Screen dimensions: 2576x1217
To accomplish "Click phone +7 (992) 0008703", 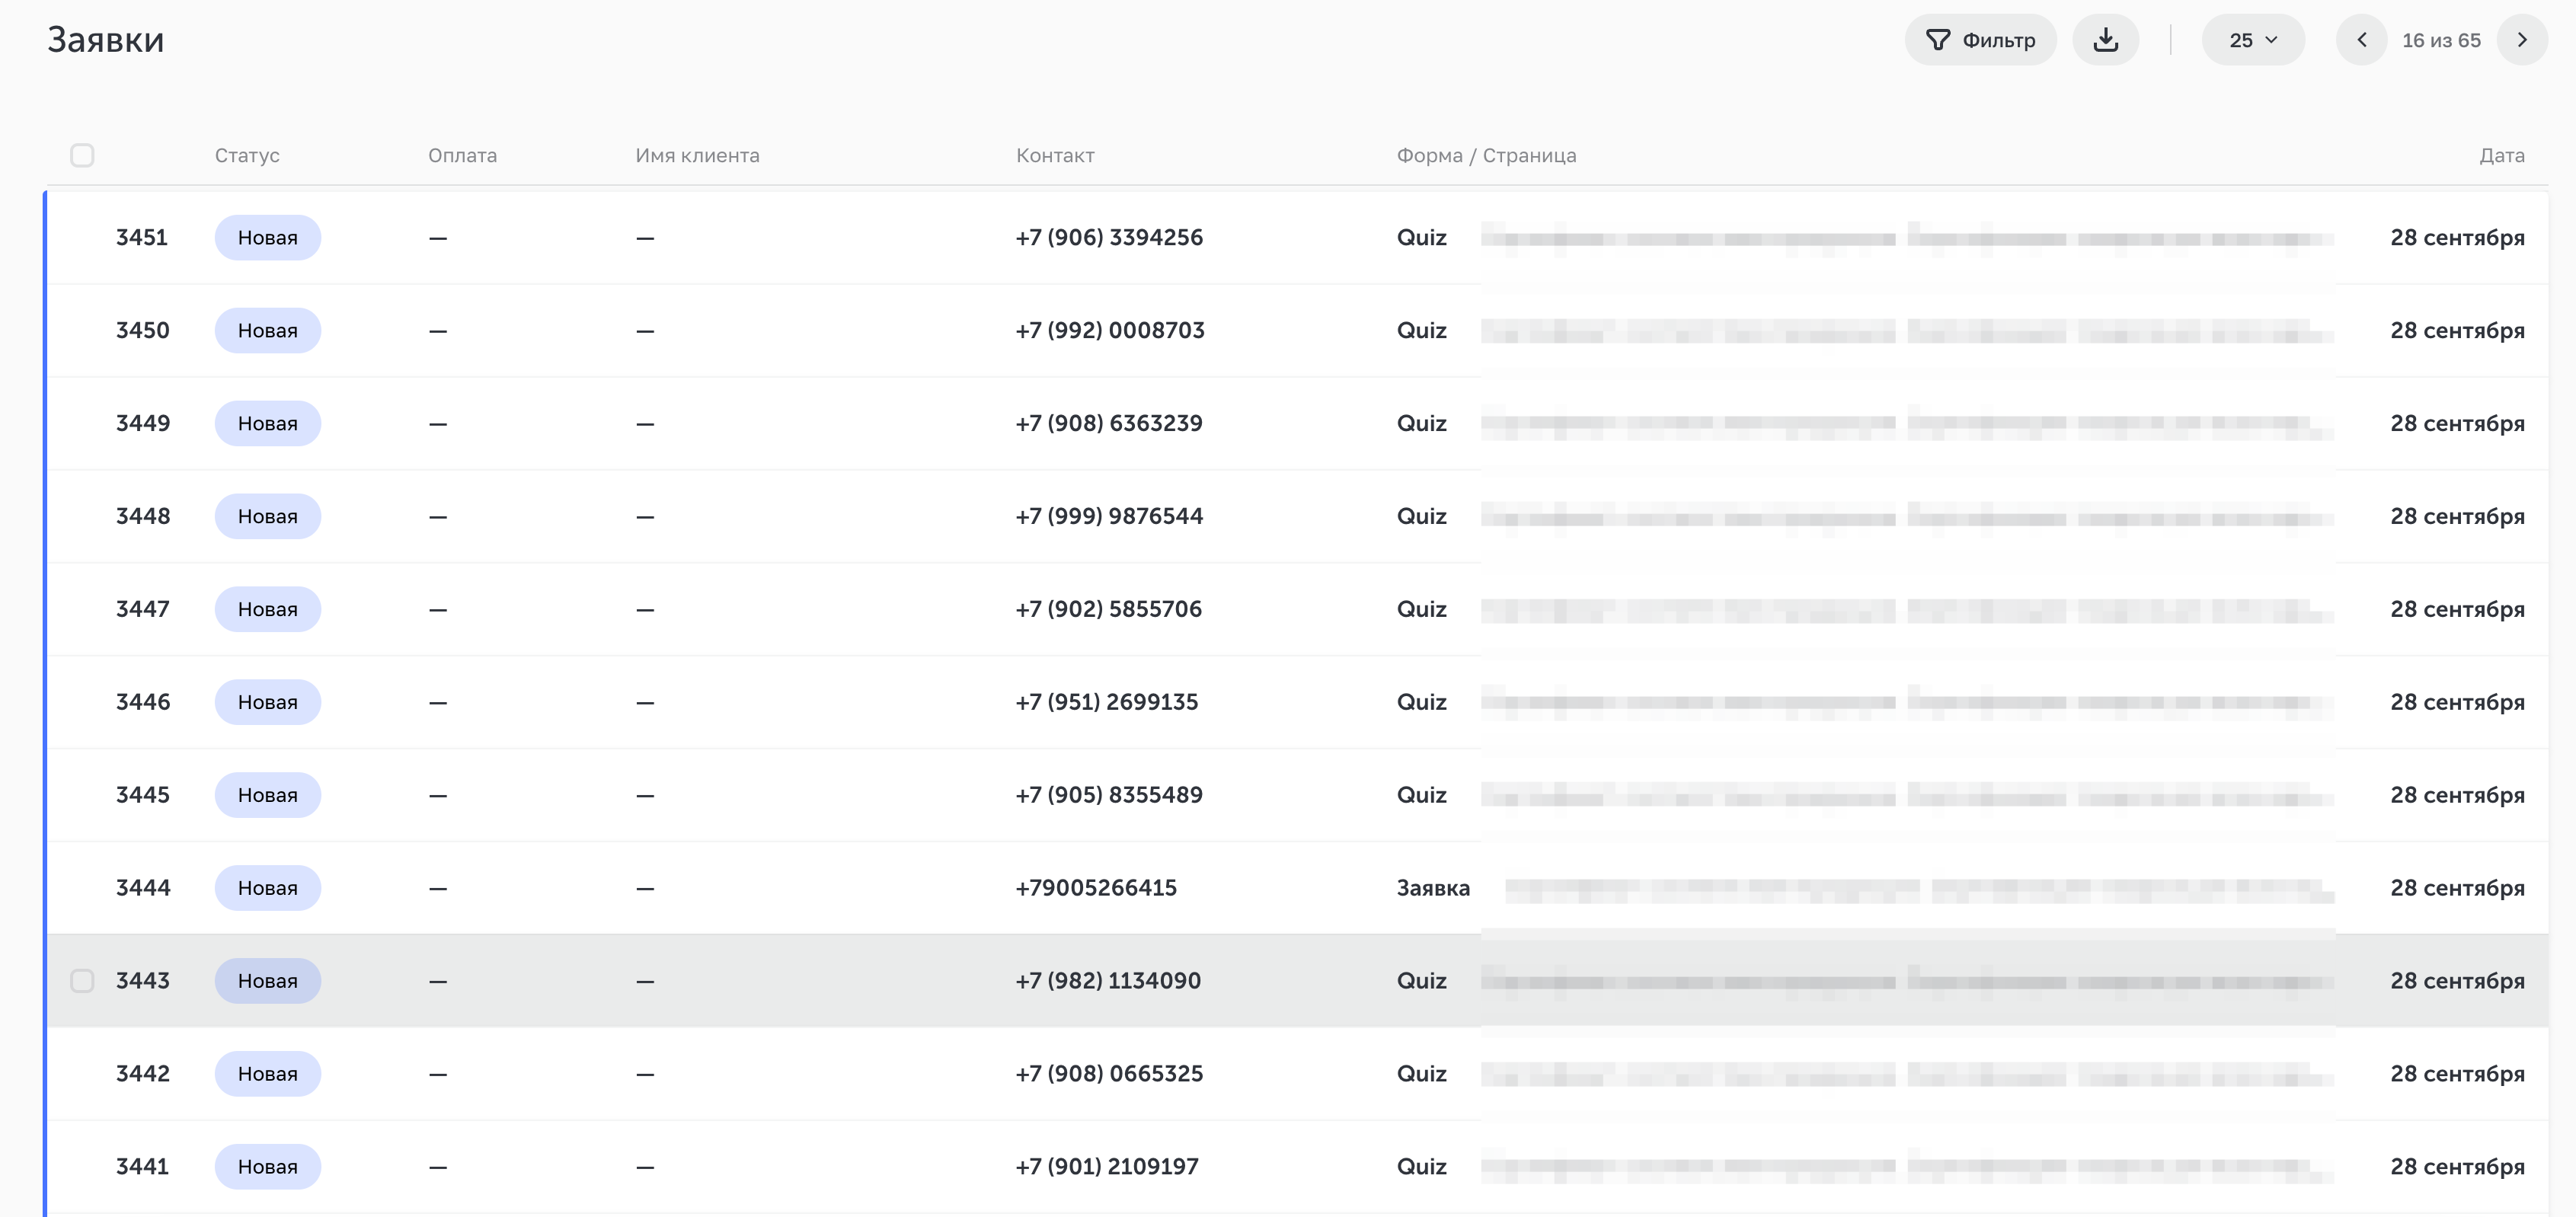I will click(x=1110, y=331).
